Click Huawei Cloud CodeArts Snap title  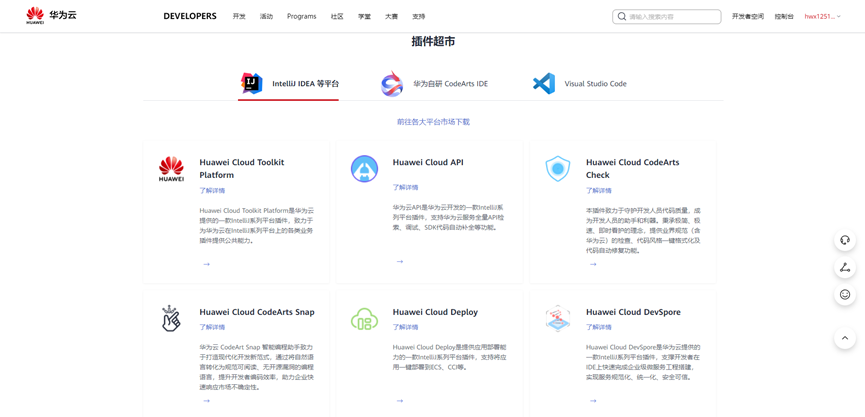click(257, 312)
